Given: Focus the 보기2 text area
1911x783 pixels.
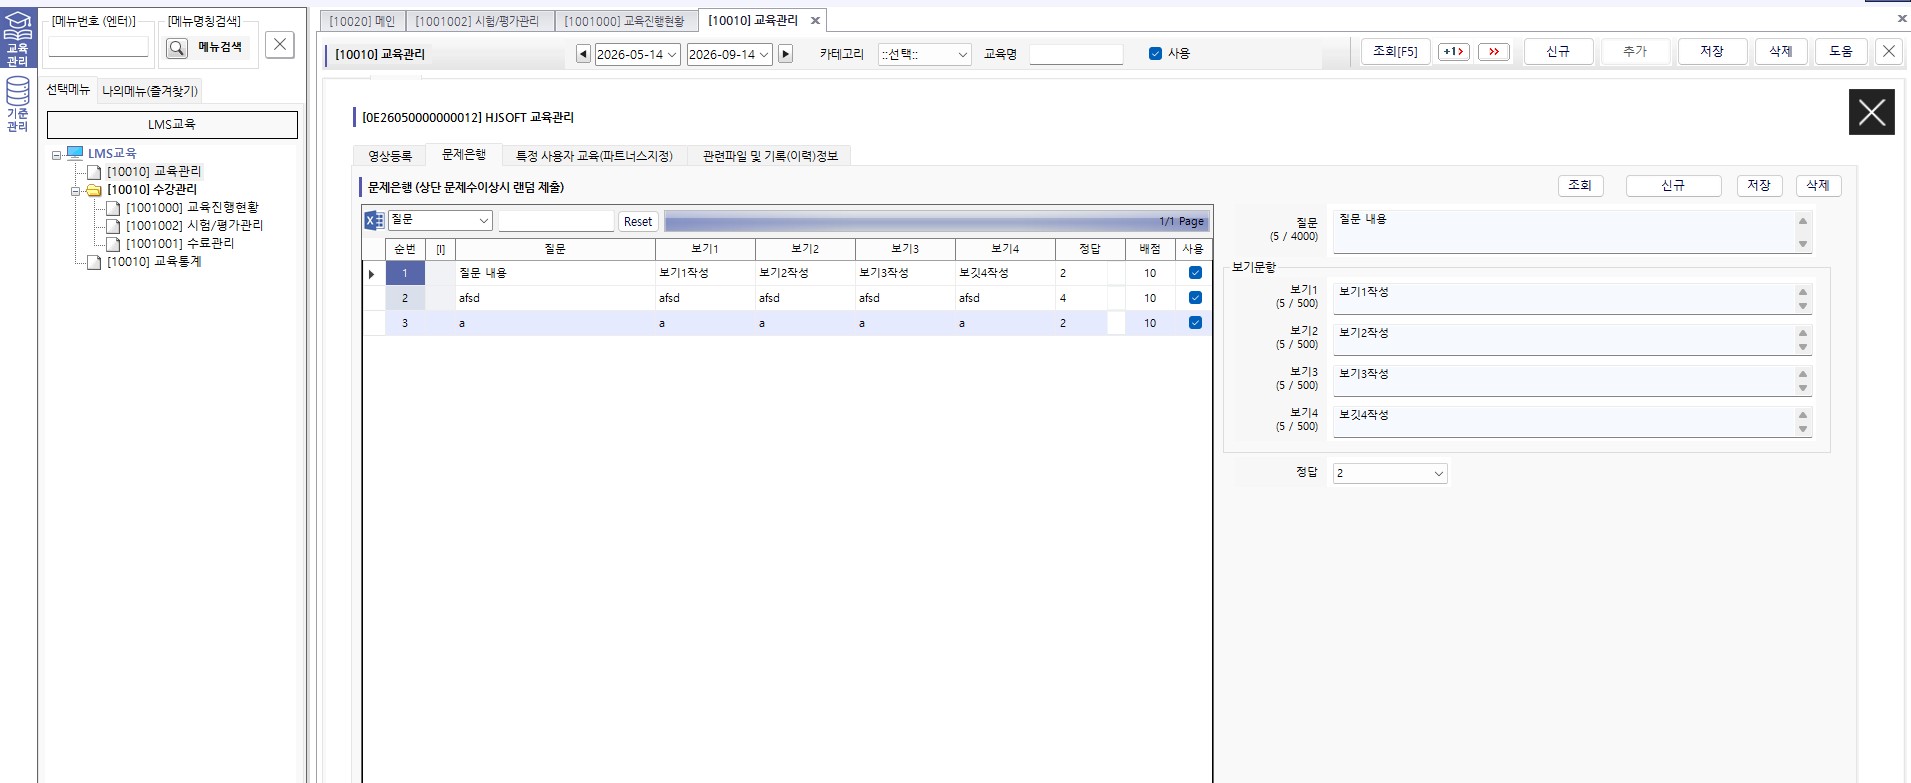Looking at the screenshot, I should click(1566, 339).
